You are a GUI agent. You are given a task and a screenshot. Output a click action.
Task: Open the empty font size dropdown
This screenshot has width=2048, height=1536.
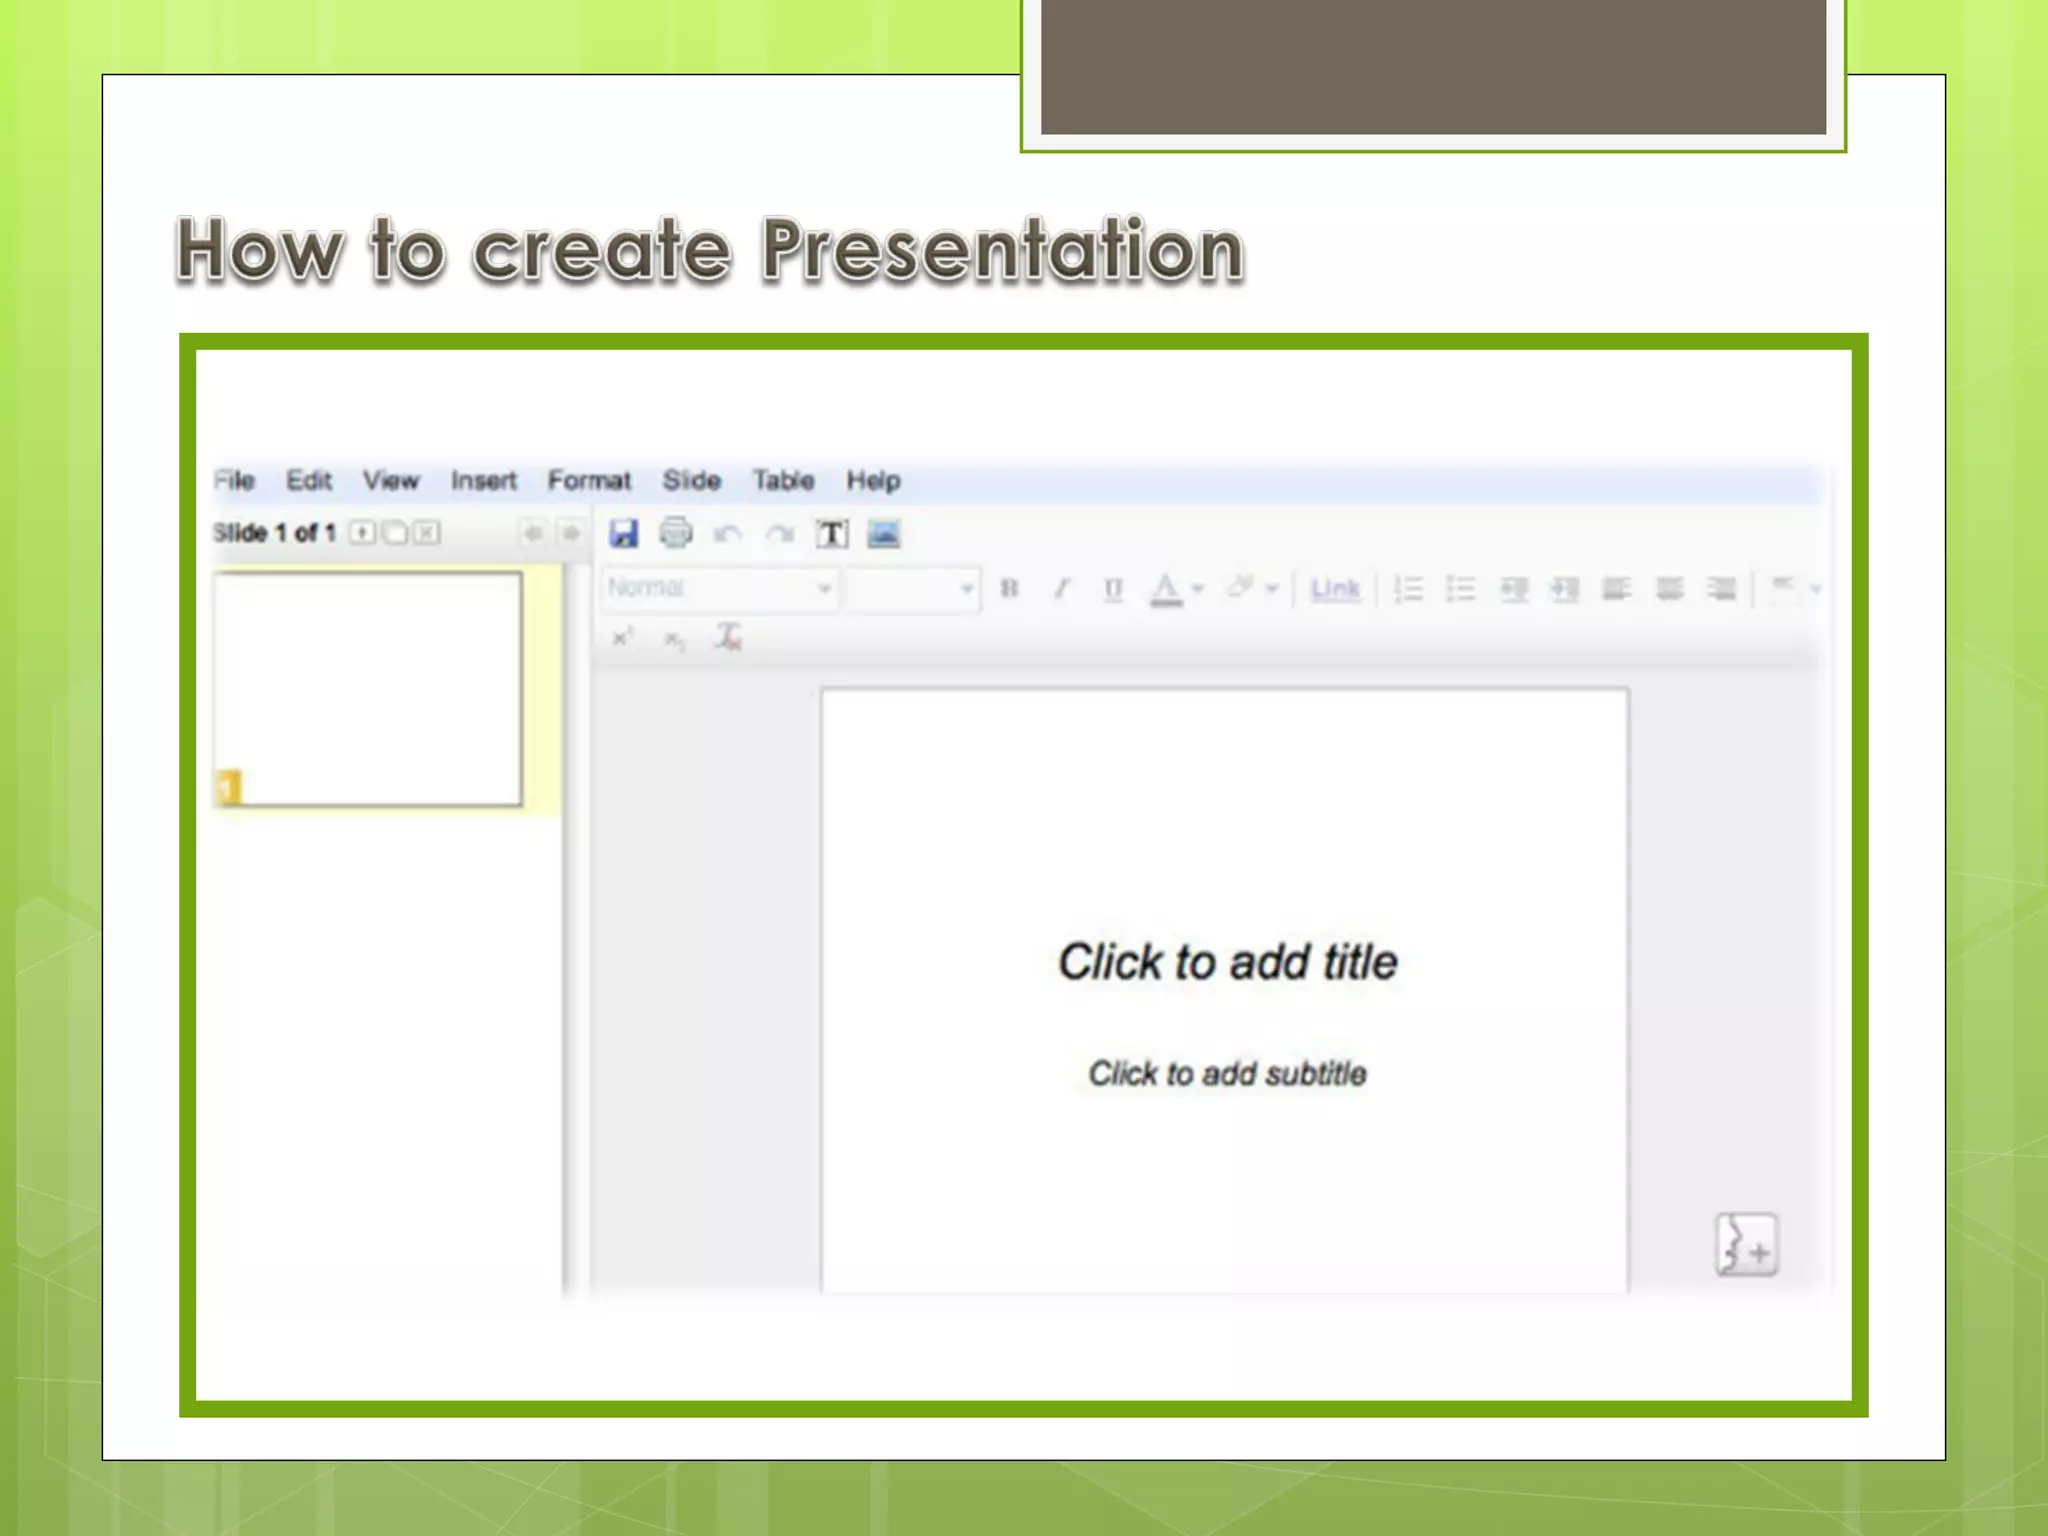pos(912,588)
